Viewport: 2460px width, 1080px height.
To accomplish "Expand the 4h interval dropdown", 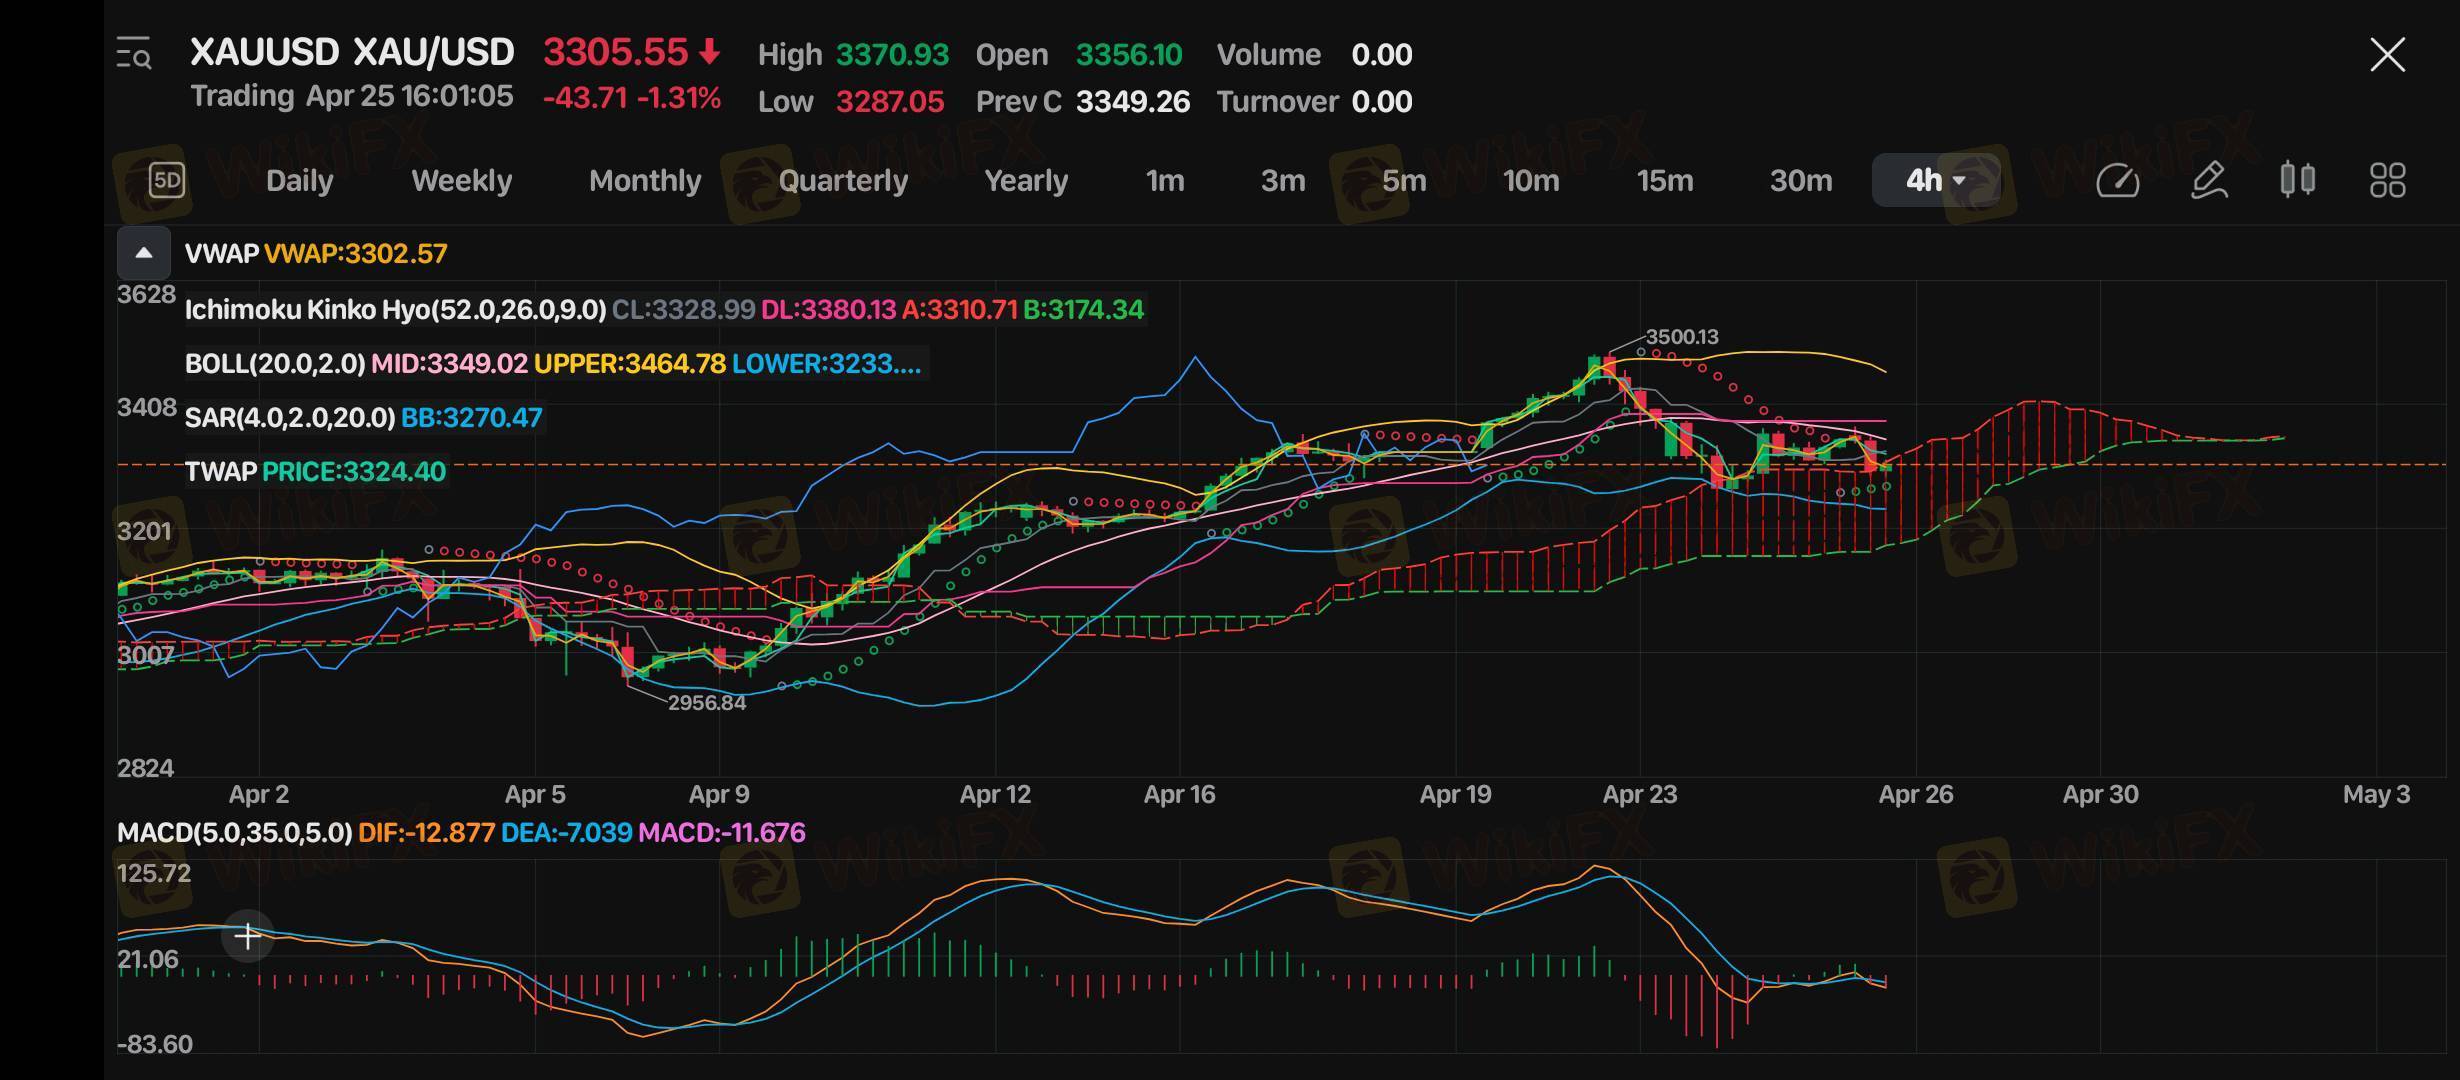I will click(x=1936, y=180).
